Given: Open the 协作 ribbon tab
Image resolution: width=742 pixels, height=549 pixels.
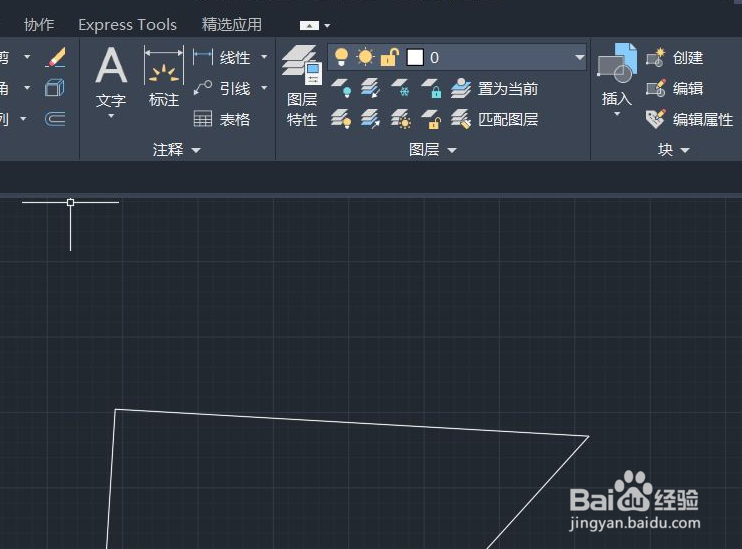Looking at the screenshot, I should click(39, 25).
